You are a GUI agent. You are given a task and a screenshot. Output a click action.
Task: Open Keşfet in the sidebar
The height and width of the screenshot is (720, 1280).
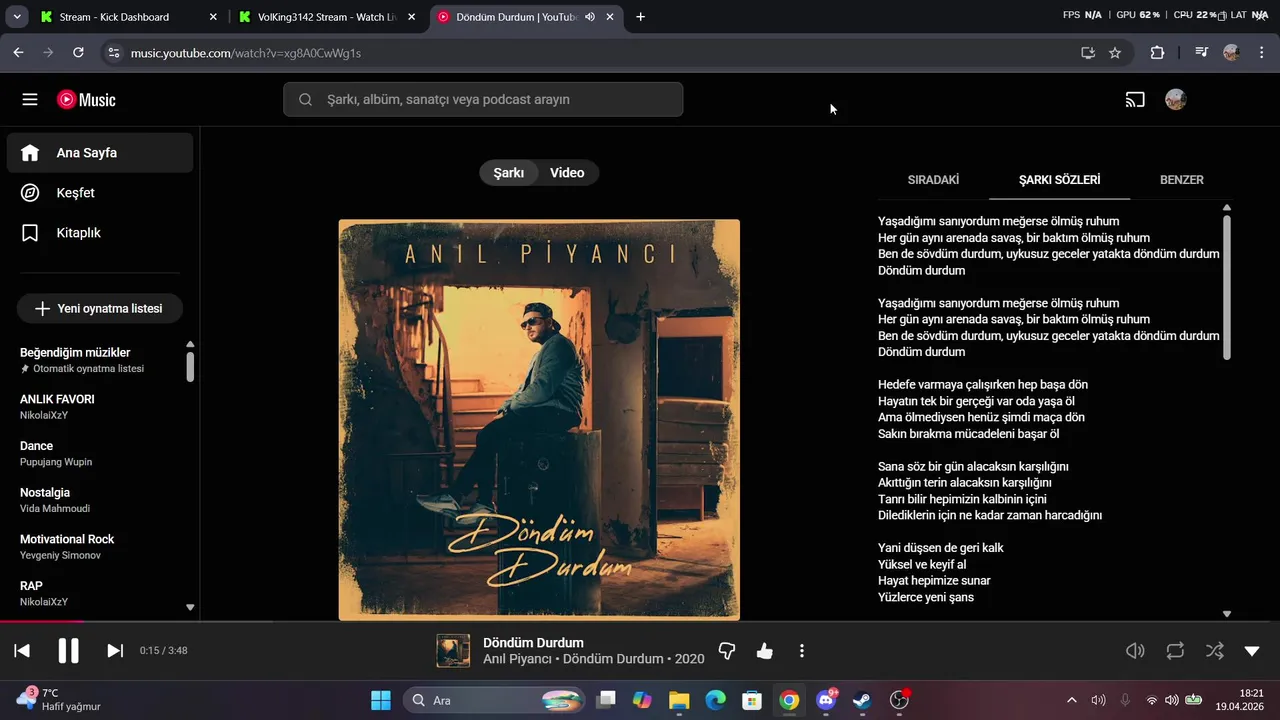click(100, 193)
